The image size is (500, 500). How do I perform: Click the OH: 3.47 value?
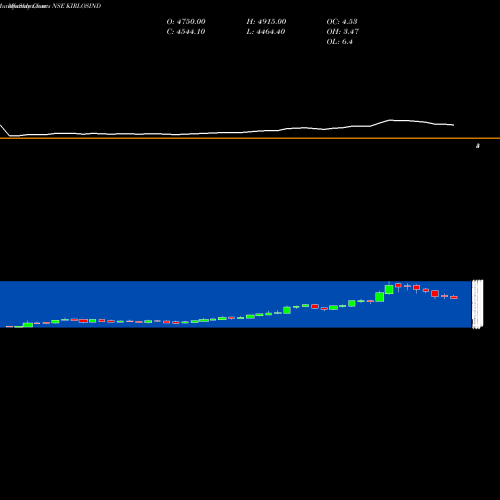(x=343, y=32)
